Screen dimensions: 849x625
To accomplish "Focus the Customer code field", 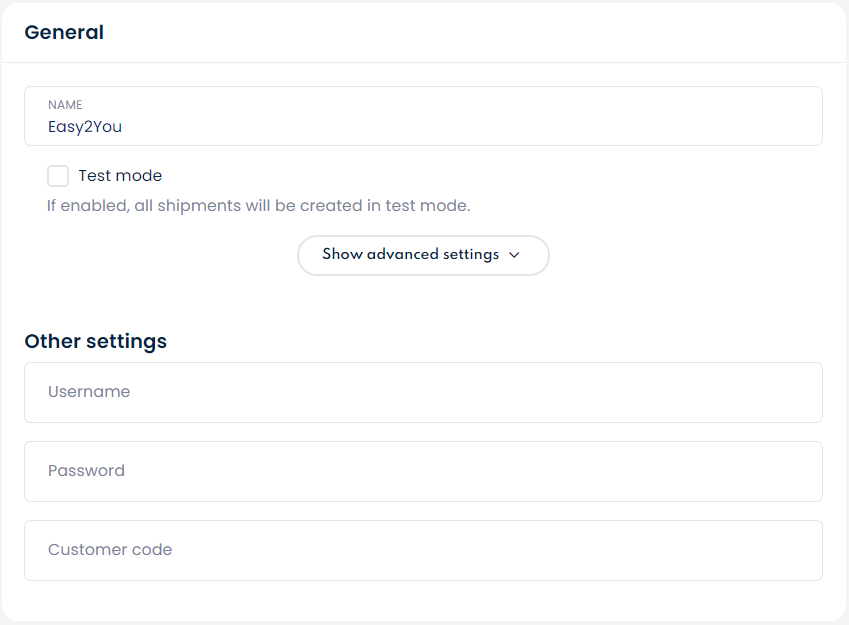I will tap(423, 550).
